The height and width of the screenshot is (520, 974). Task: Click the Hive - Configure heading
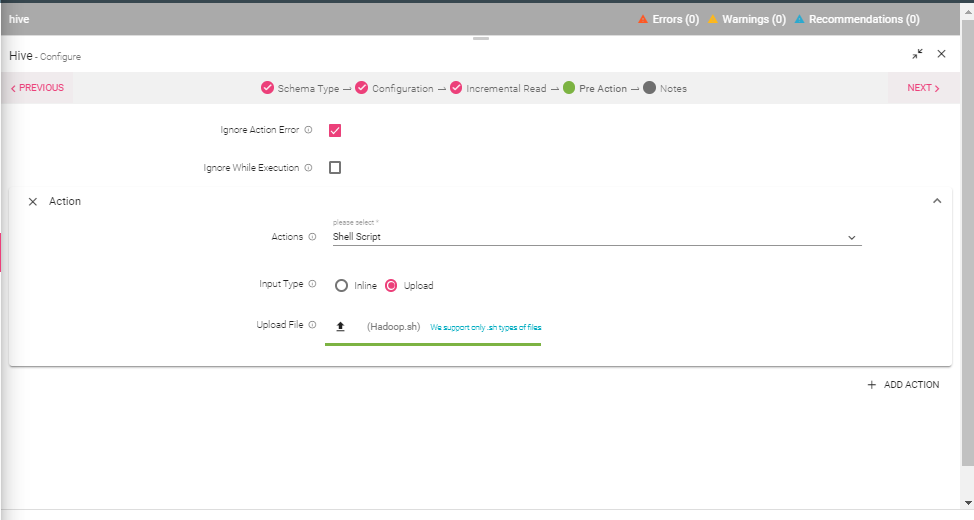(x=45, y=56)
